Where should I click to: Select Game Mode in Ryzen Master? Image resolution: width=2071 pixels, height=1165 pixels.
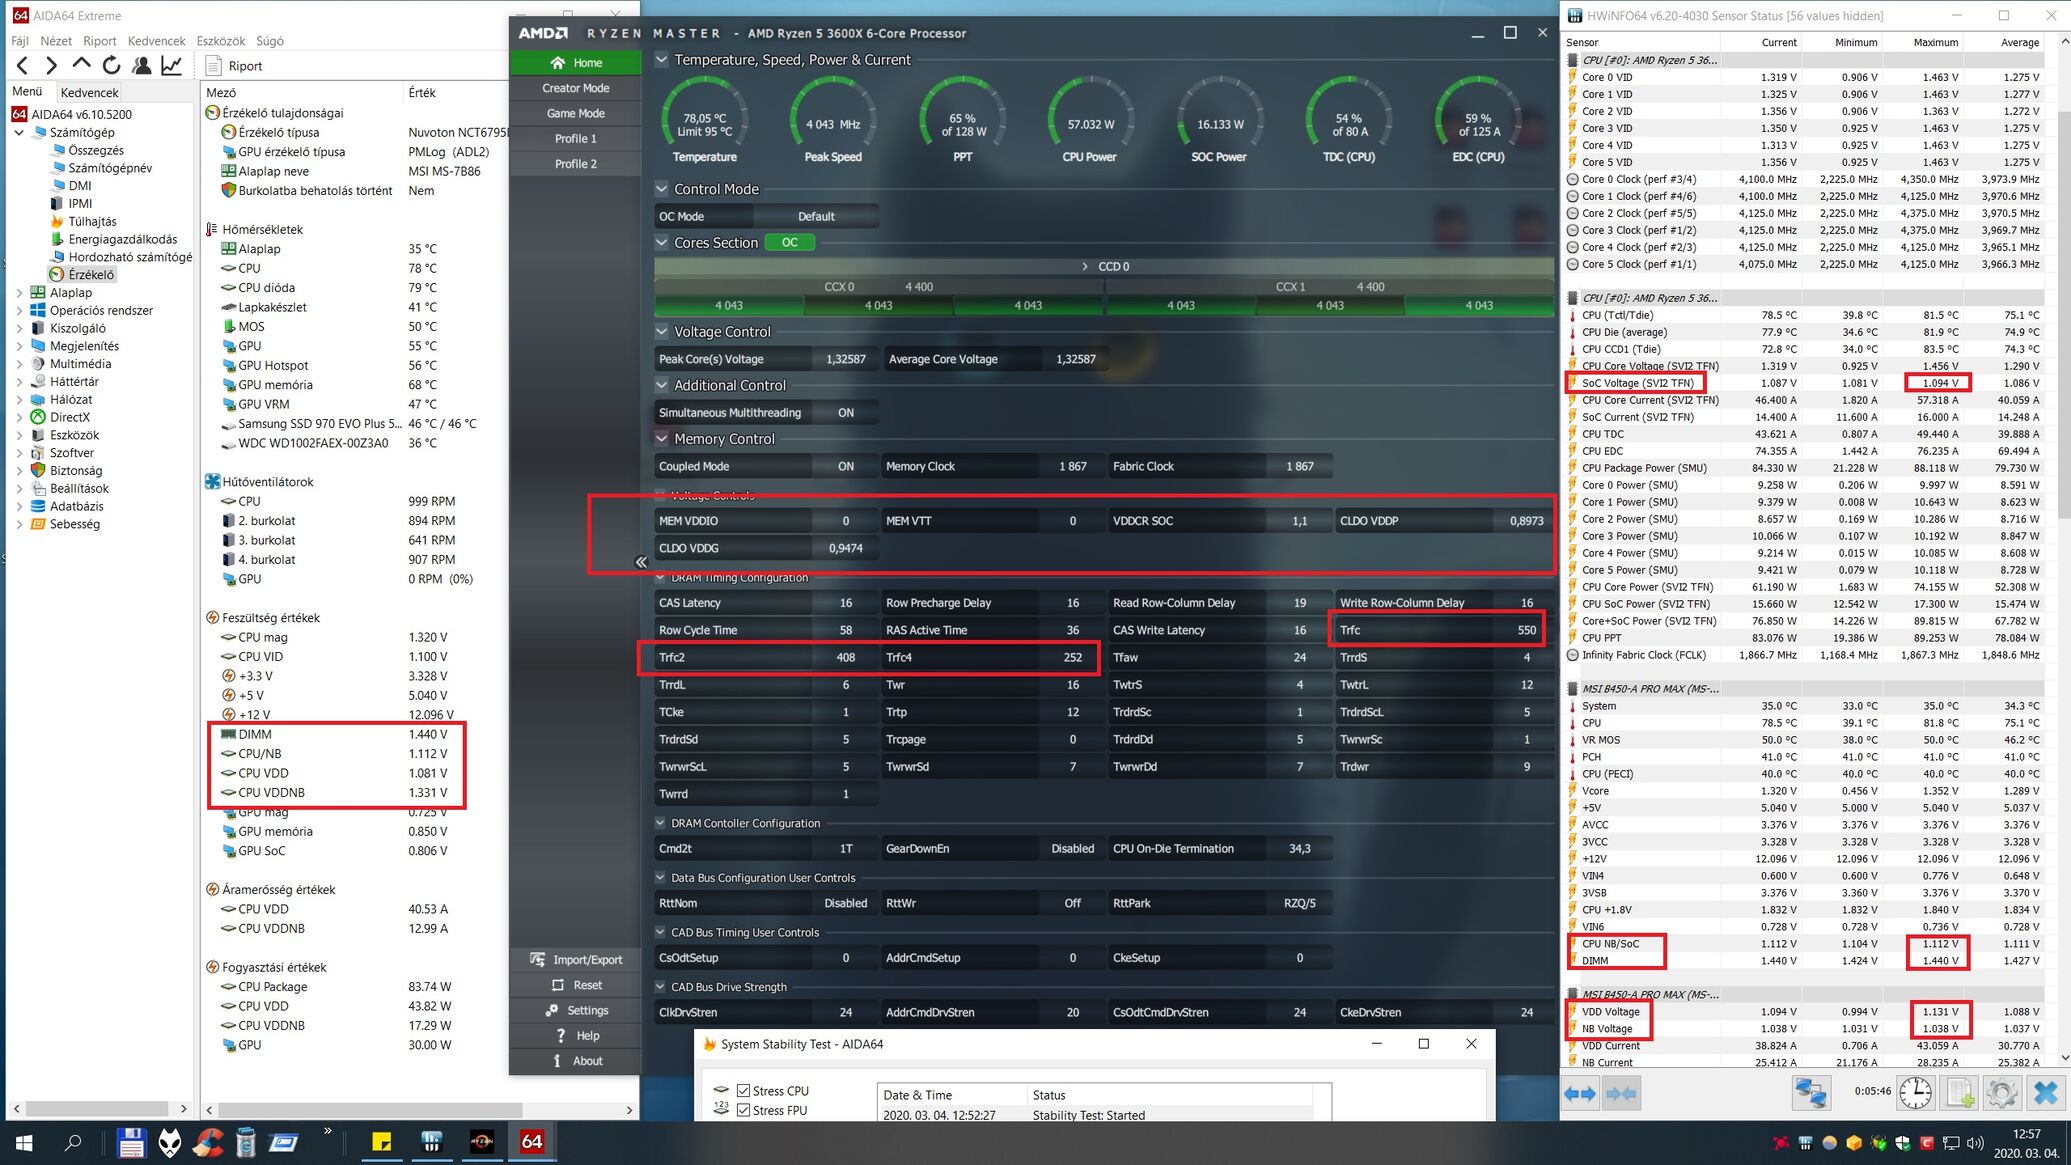click(x=575, y=113)
